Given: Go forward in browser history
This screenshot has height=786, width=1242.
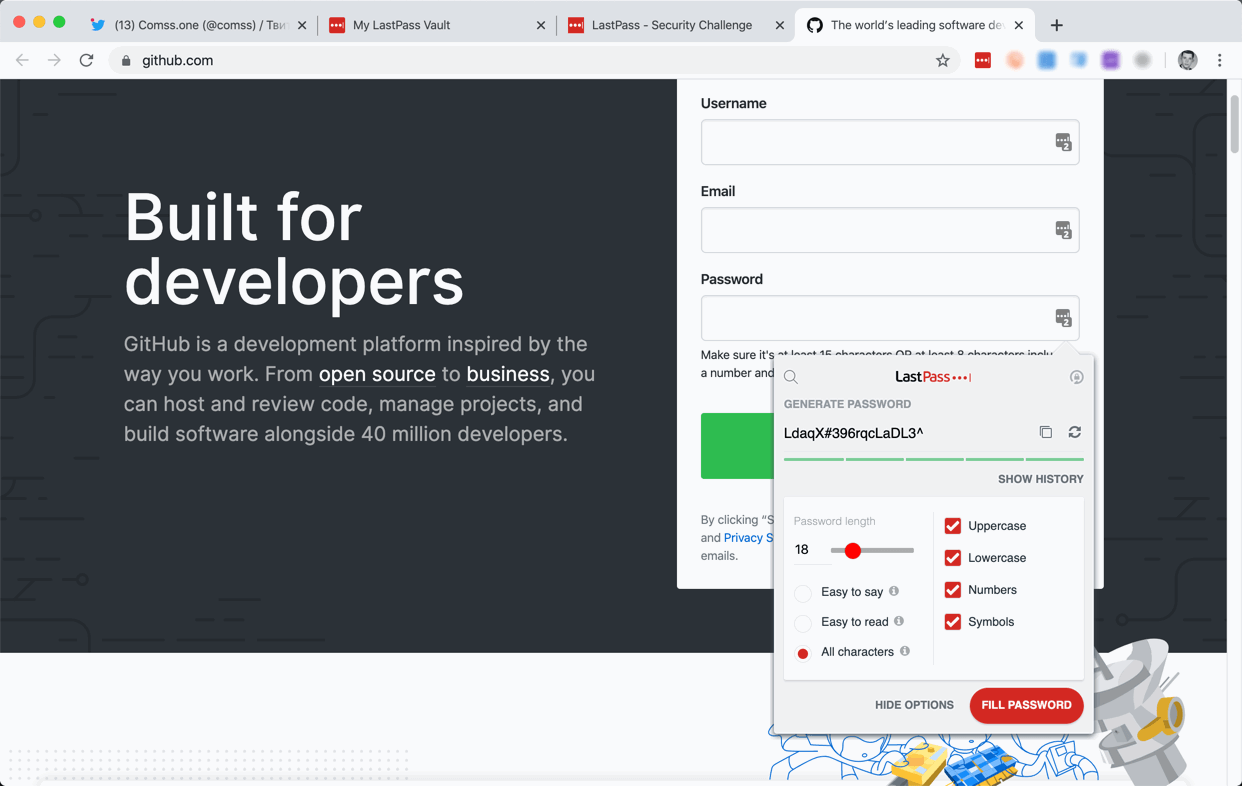Looking at the screenshot, I should (x=54, y=61).
